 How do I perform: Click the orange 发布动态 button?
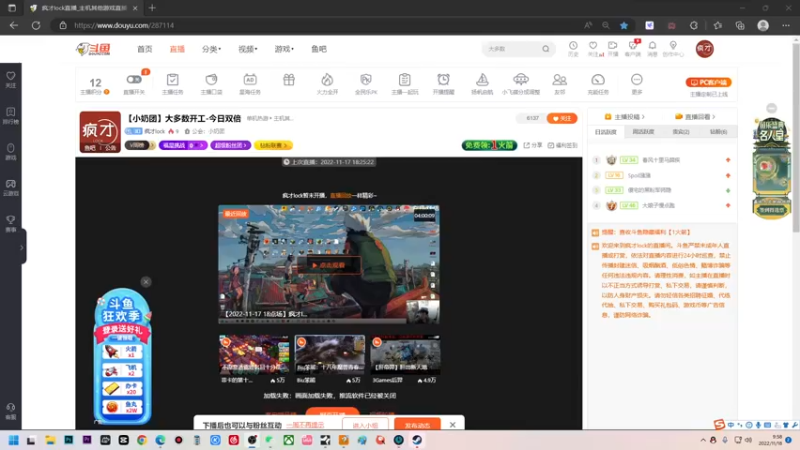(x=417, y=425)
